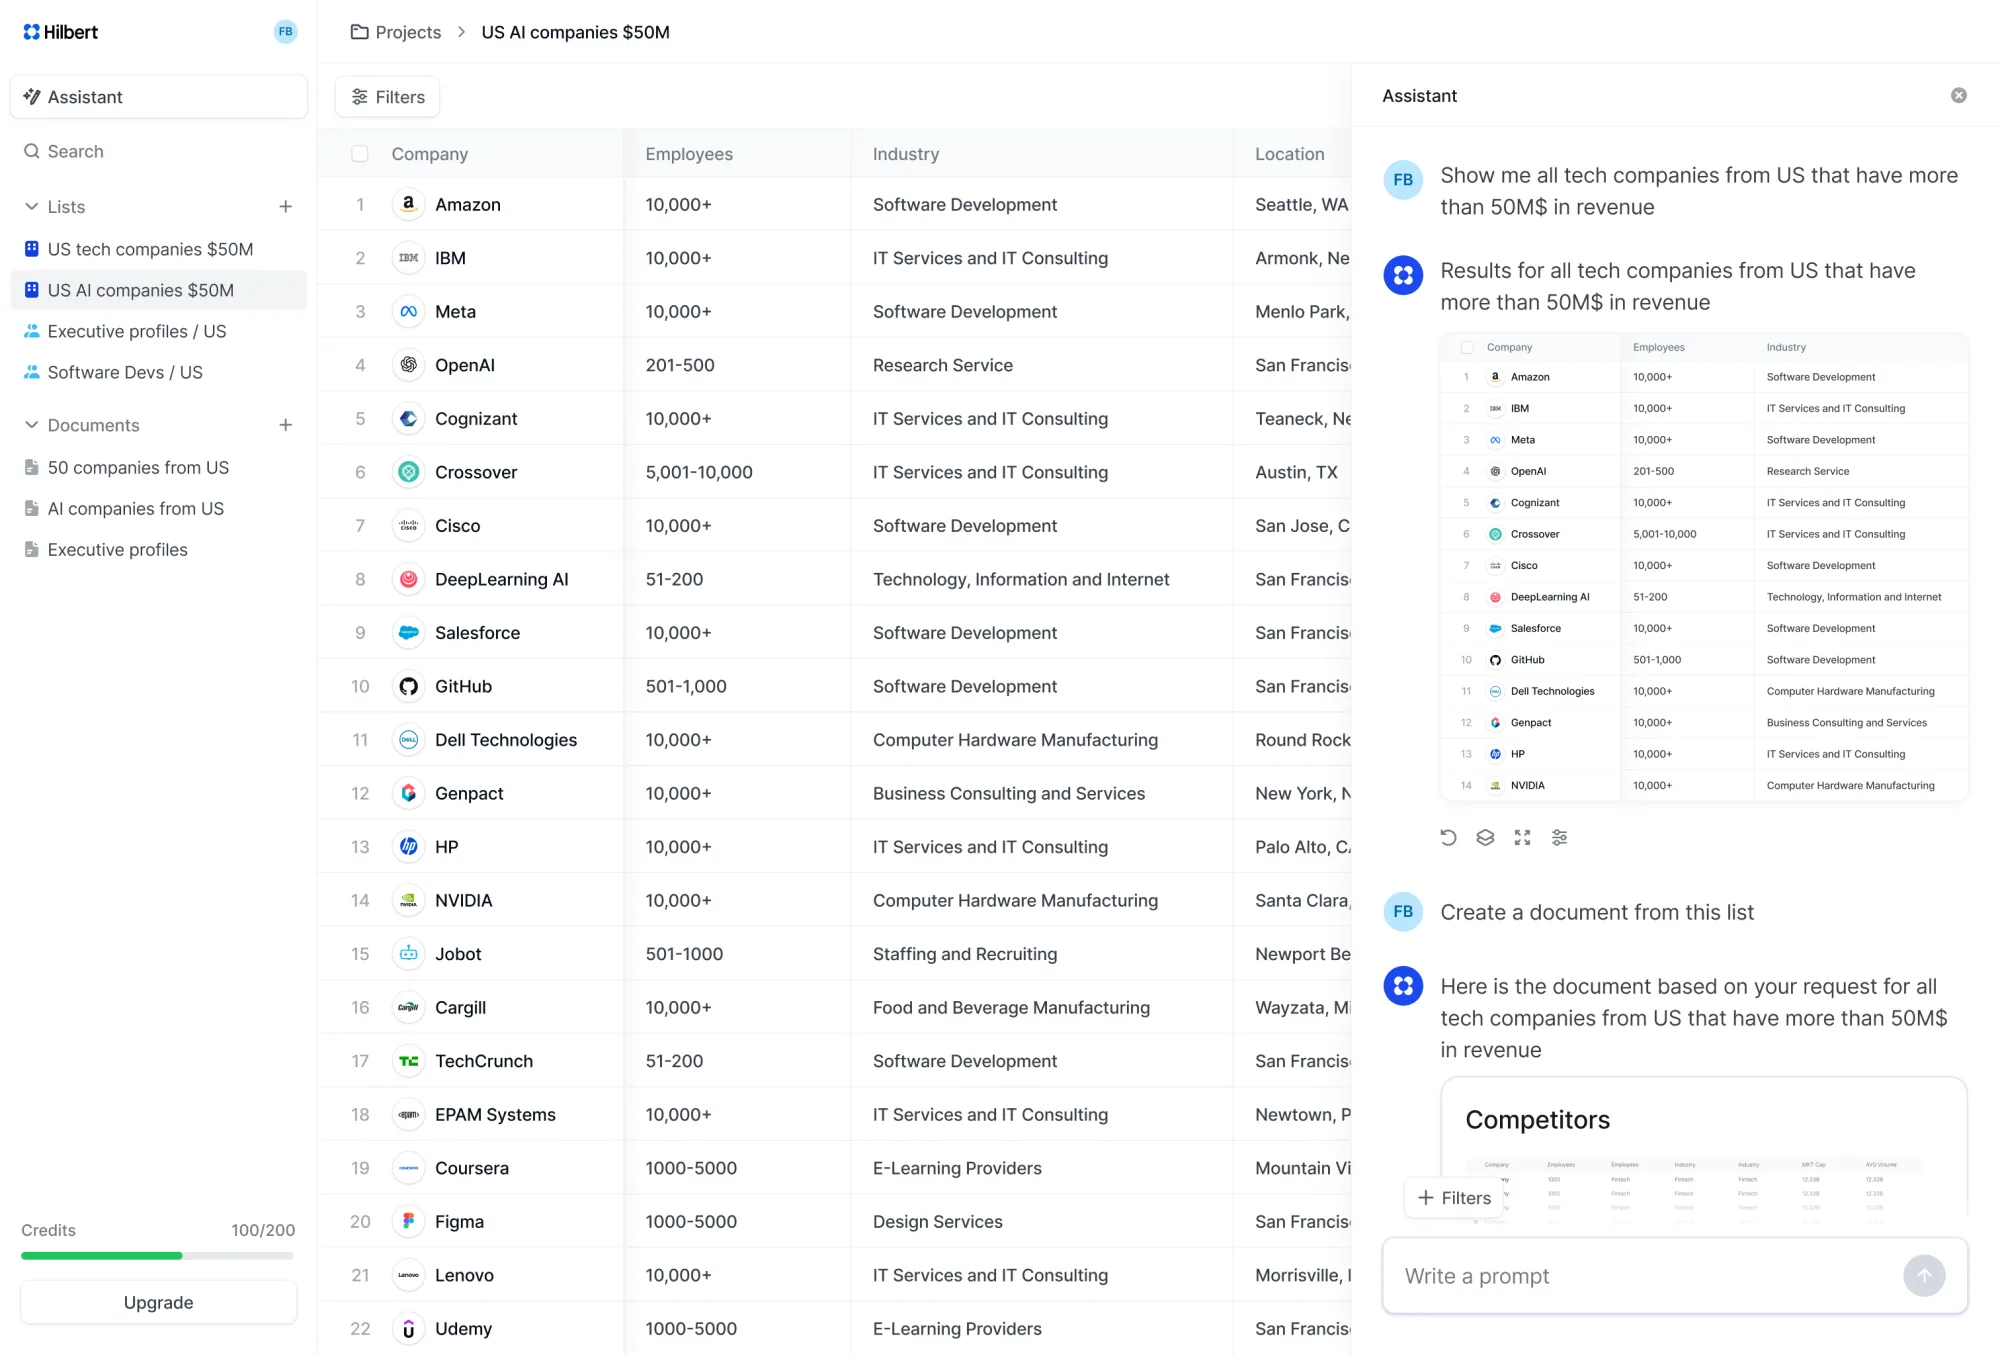Click the Upgrade button
Viewport: 2000px width, 1355px height.
(x=159, y=1302)
